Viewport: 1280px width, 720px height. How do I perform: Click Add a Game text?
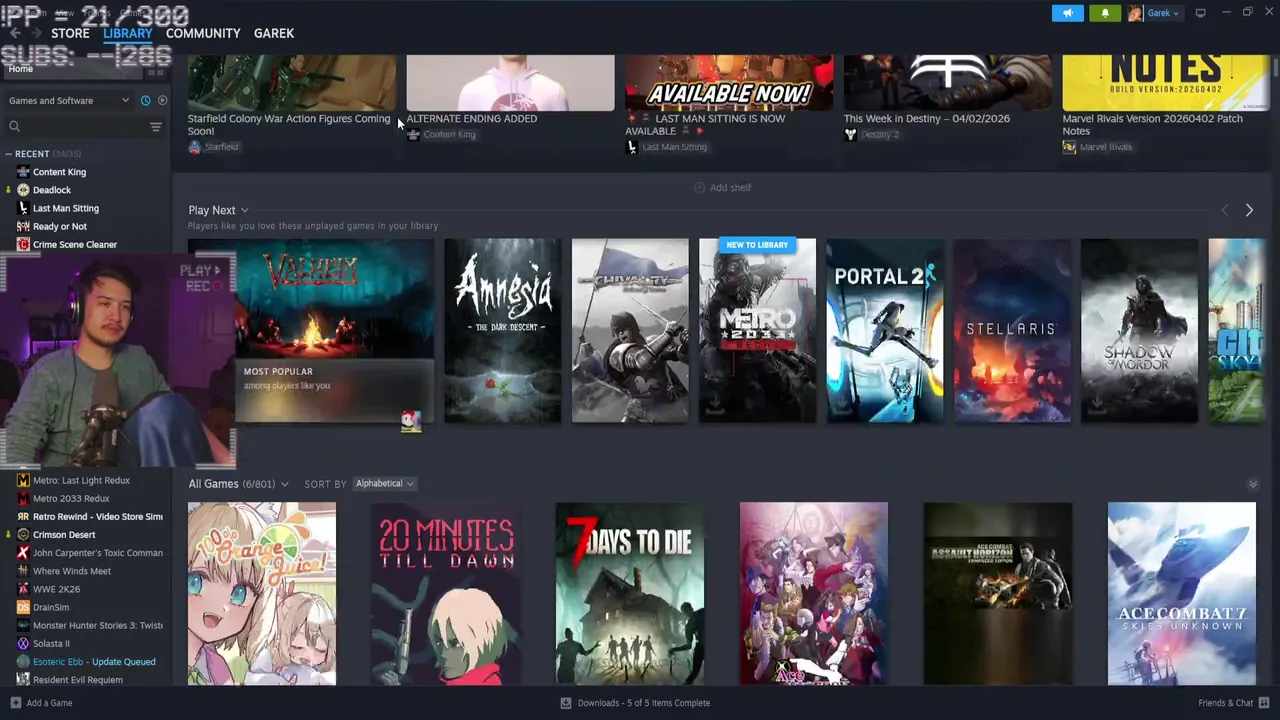(49, 703)
